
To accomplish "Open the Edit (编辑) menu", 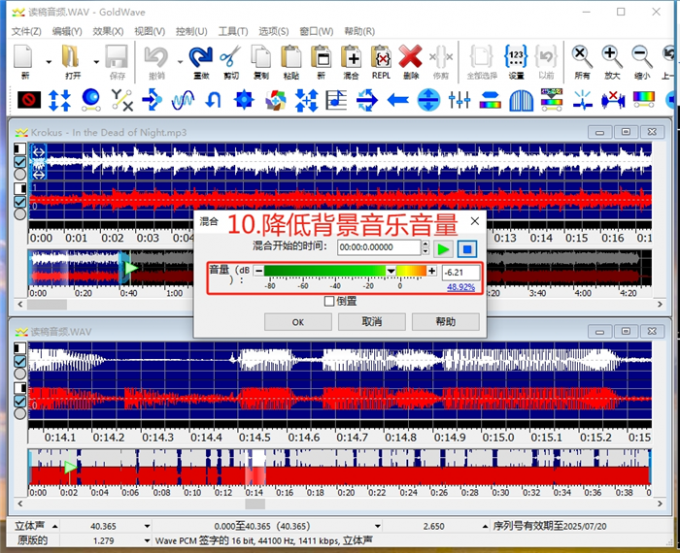I will (67, 31).
